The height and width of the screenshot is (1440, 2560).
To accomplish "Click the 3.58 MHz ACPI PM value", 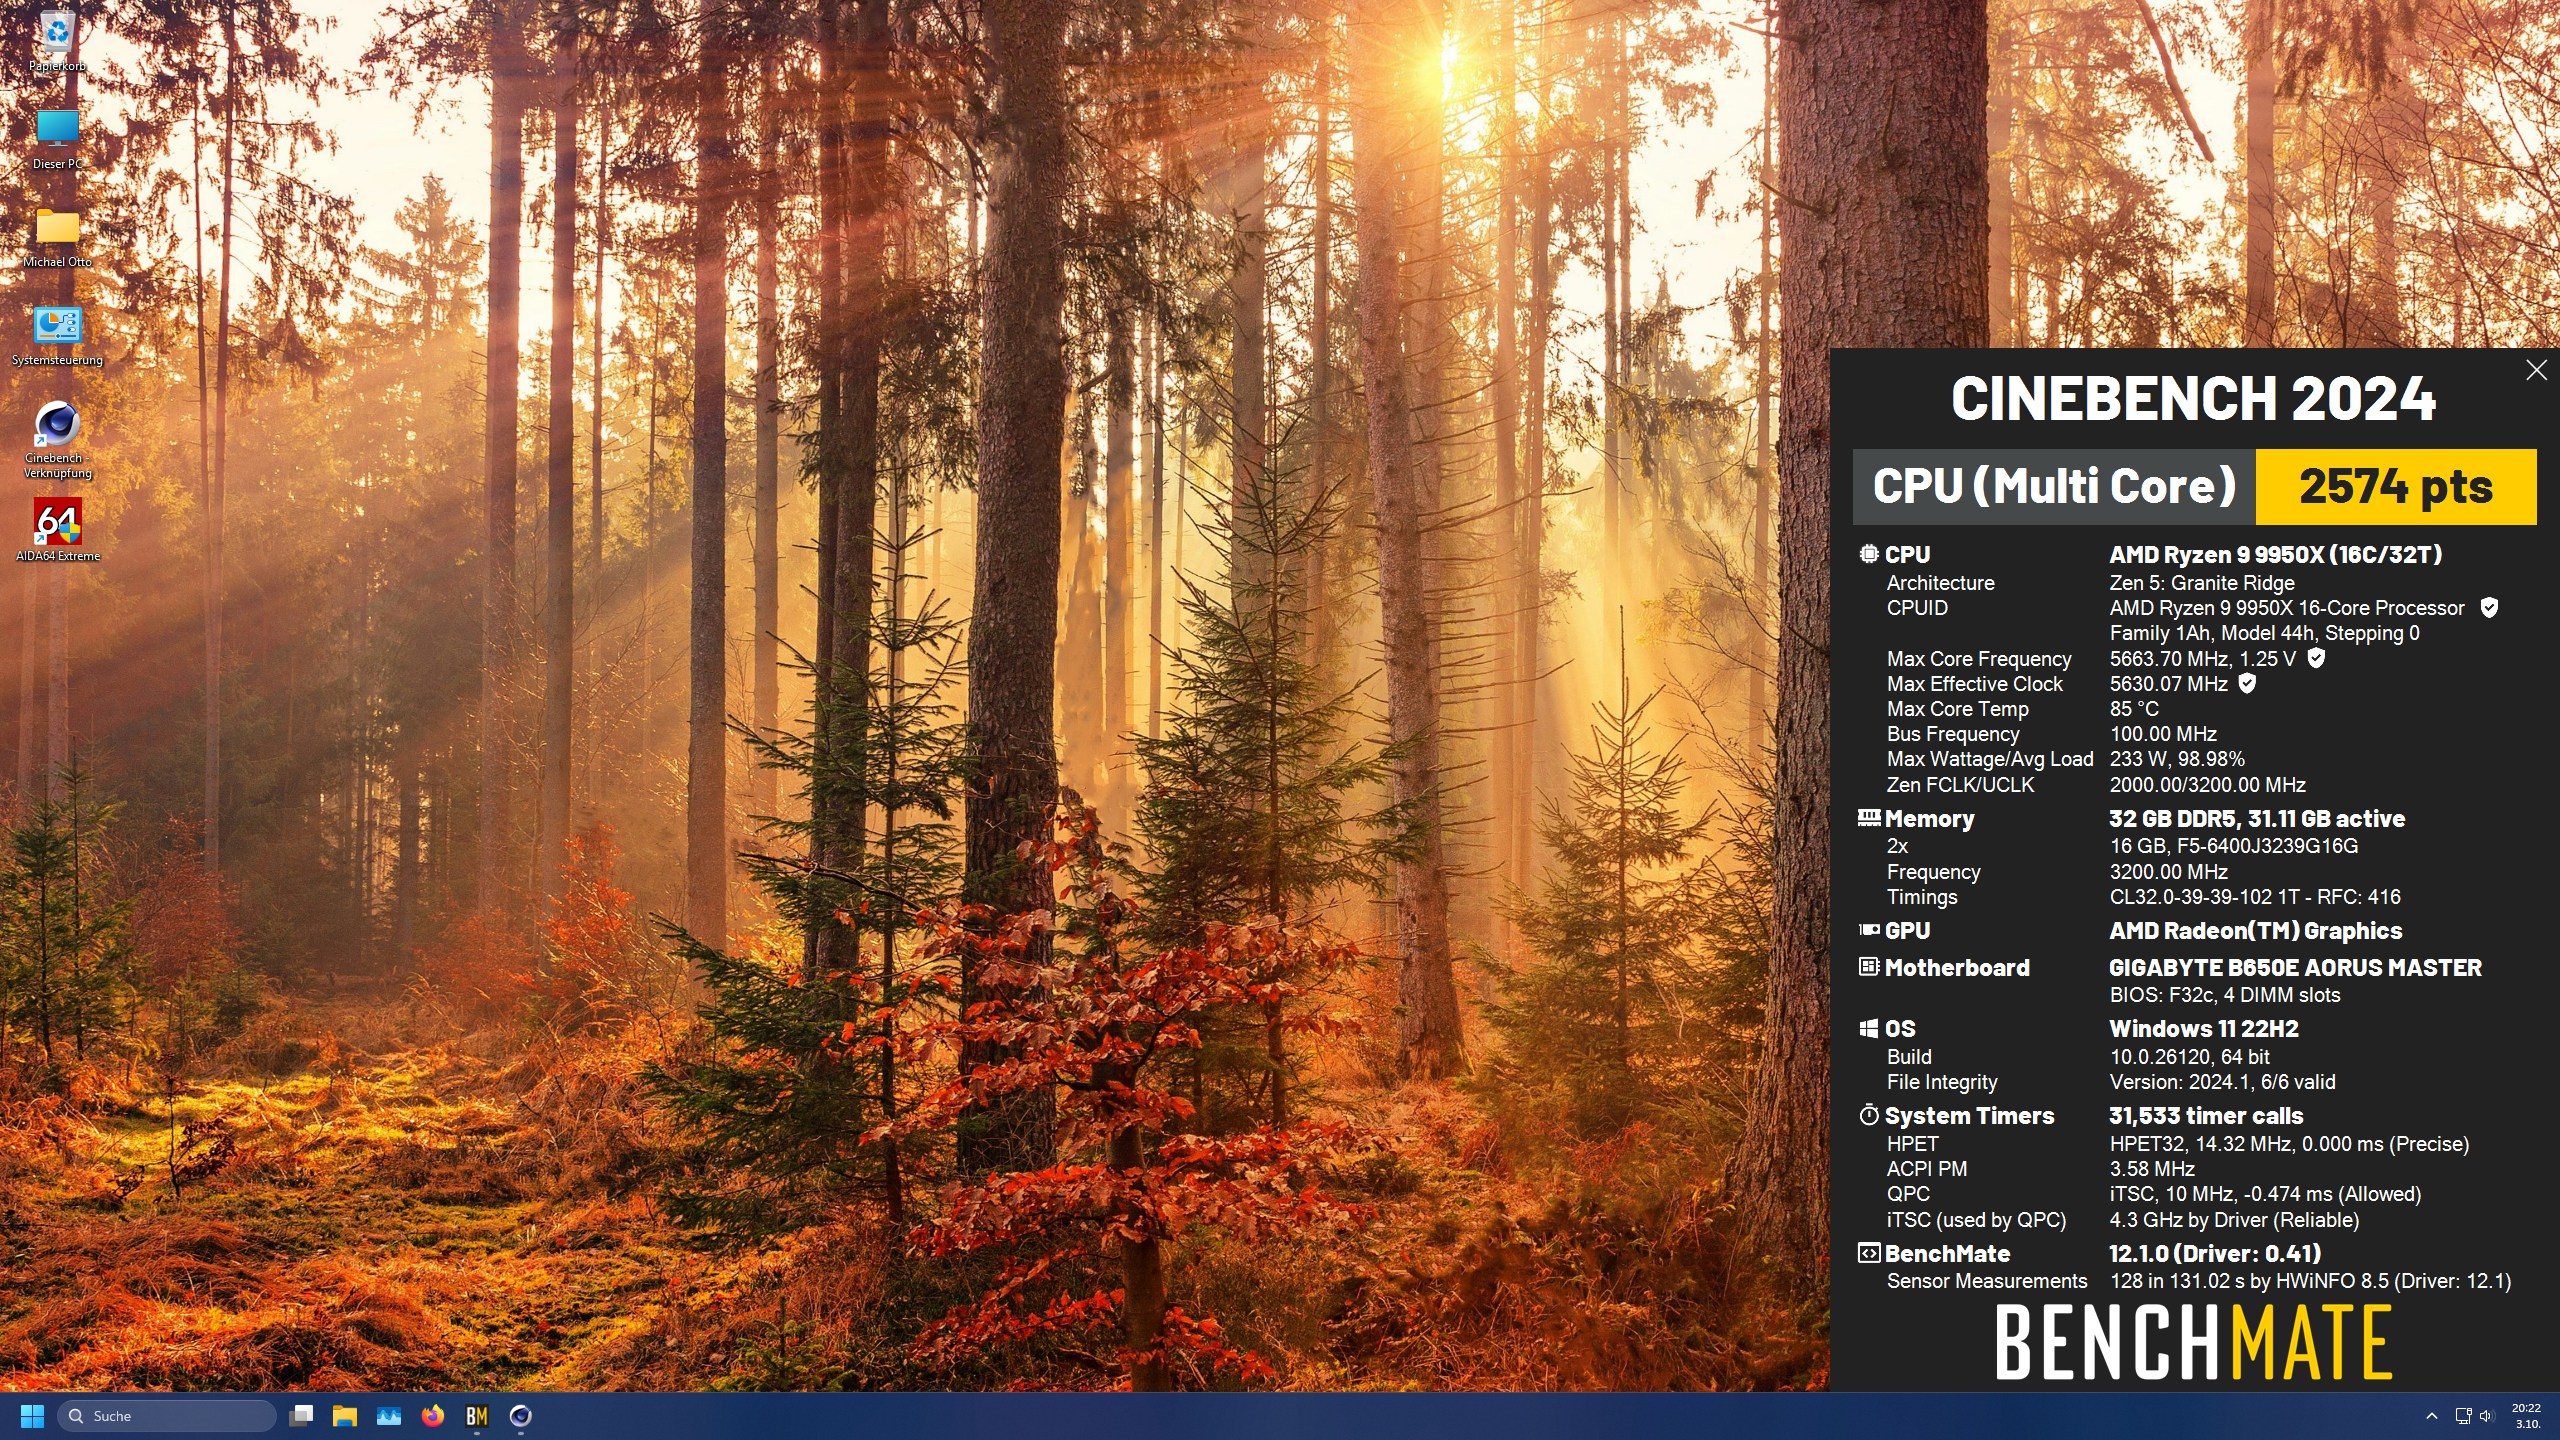I will 2152,1169.
